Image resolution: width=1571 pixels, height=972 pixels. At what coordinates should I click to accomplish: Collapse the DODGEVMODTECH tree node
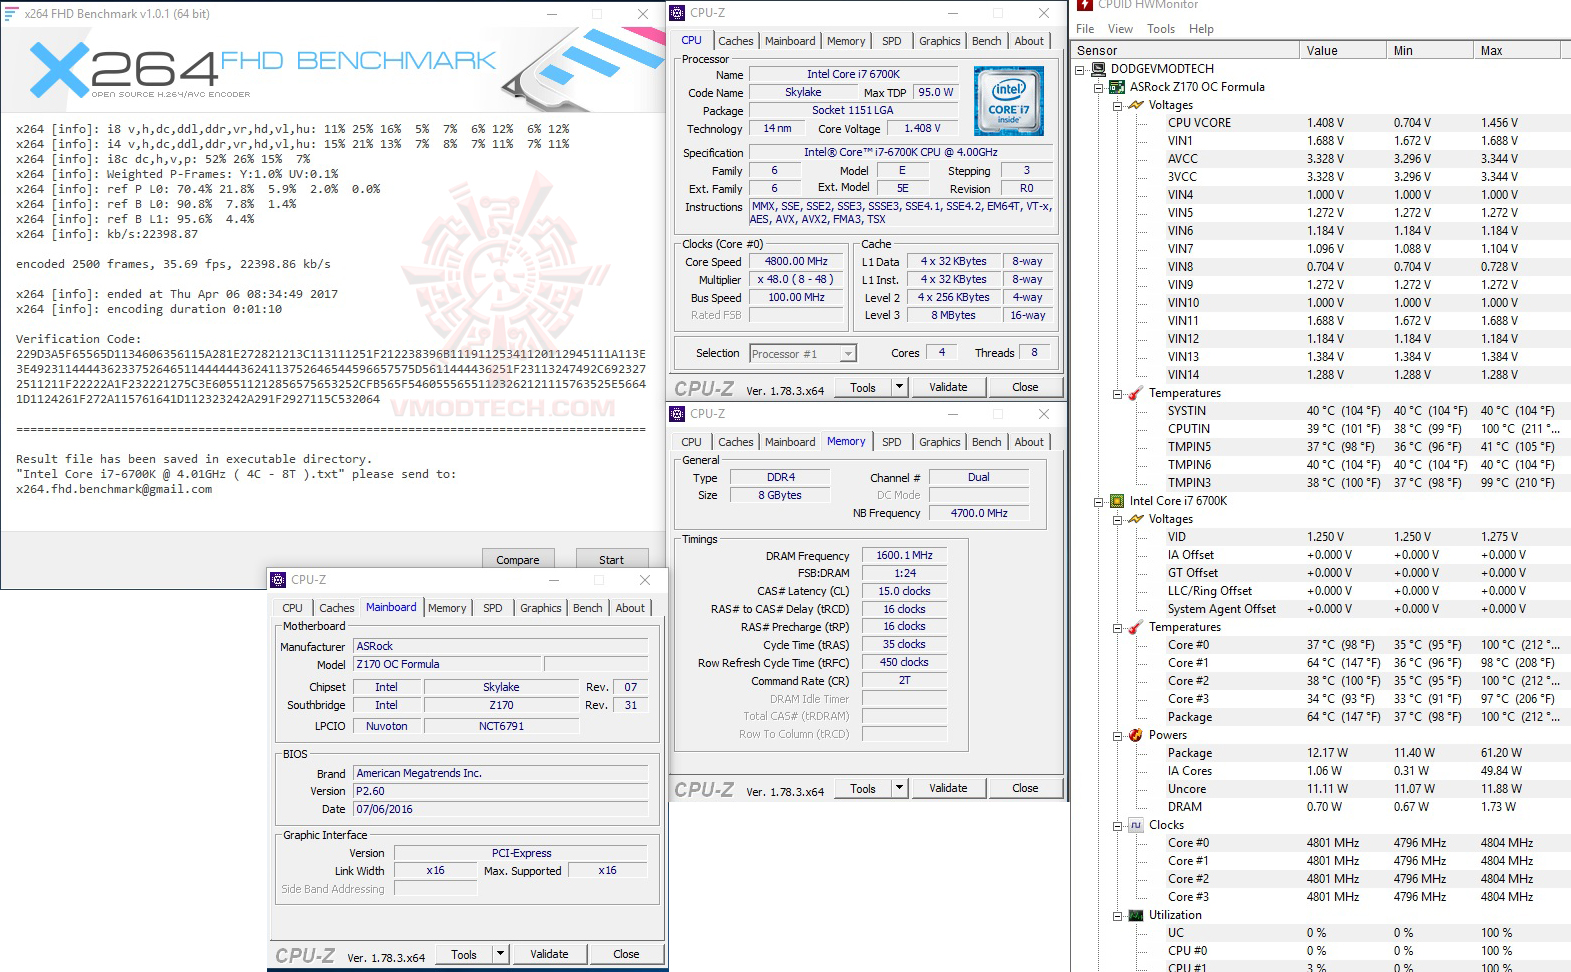[x=1081, y=70]
